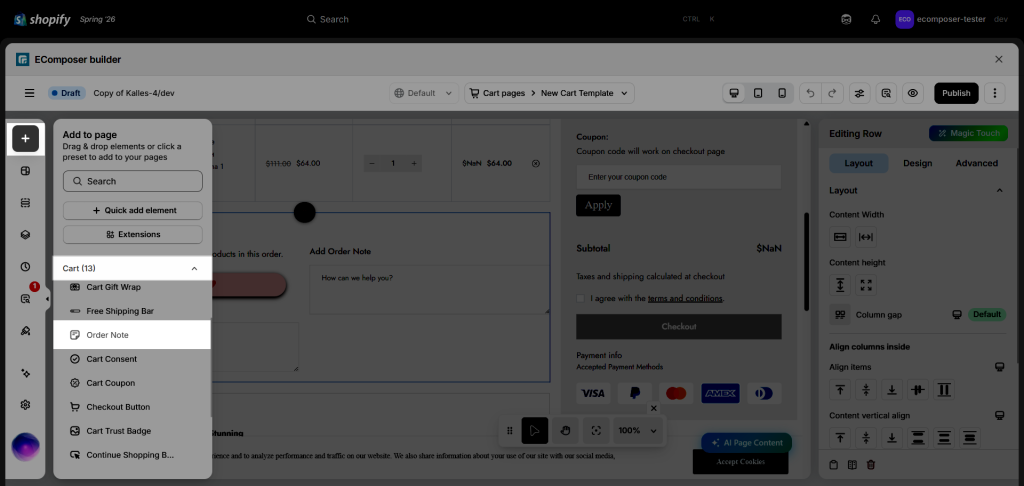
Task: Delete the row with trash icon
Action: (x=871, y=465)
